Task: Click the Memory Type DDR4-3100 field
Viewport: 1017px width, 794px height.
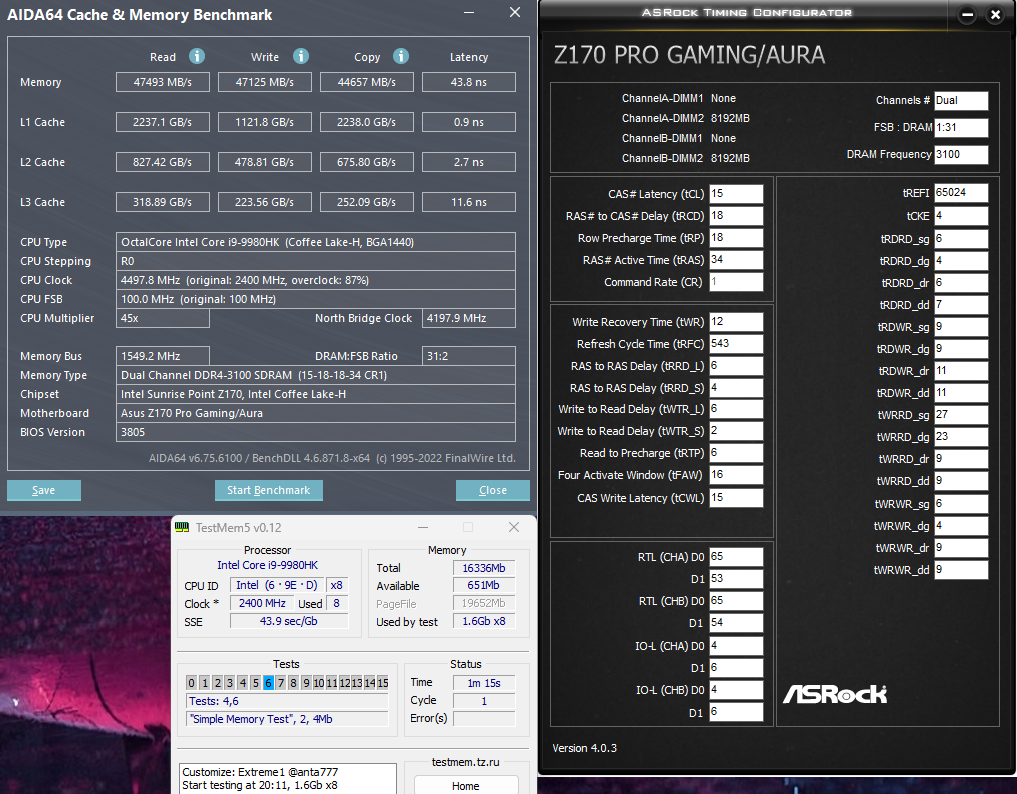Action: [316, 376]
